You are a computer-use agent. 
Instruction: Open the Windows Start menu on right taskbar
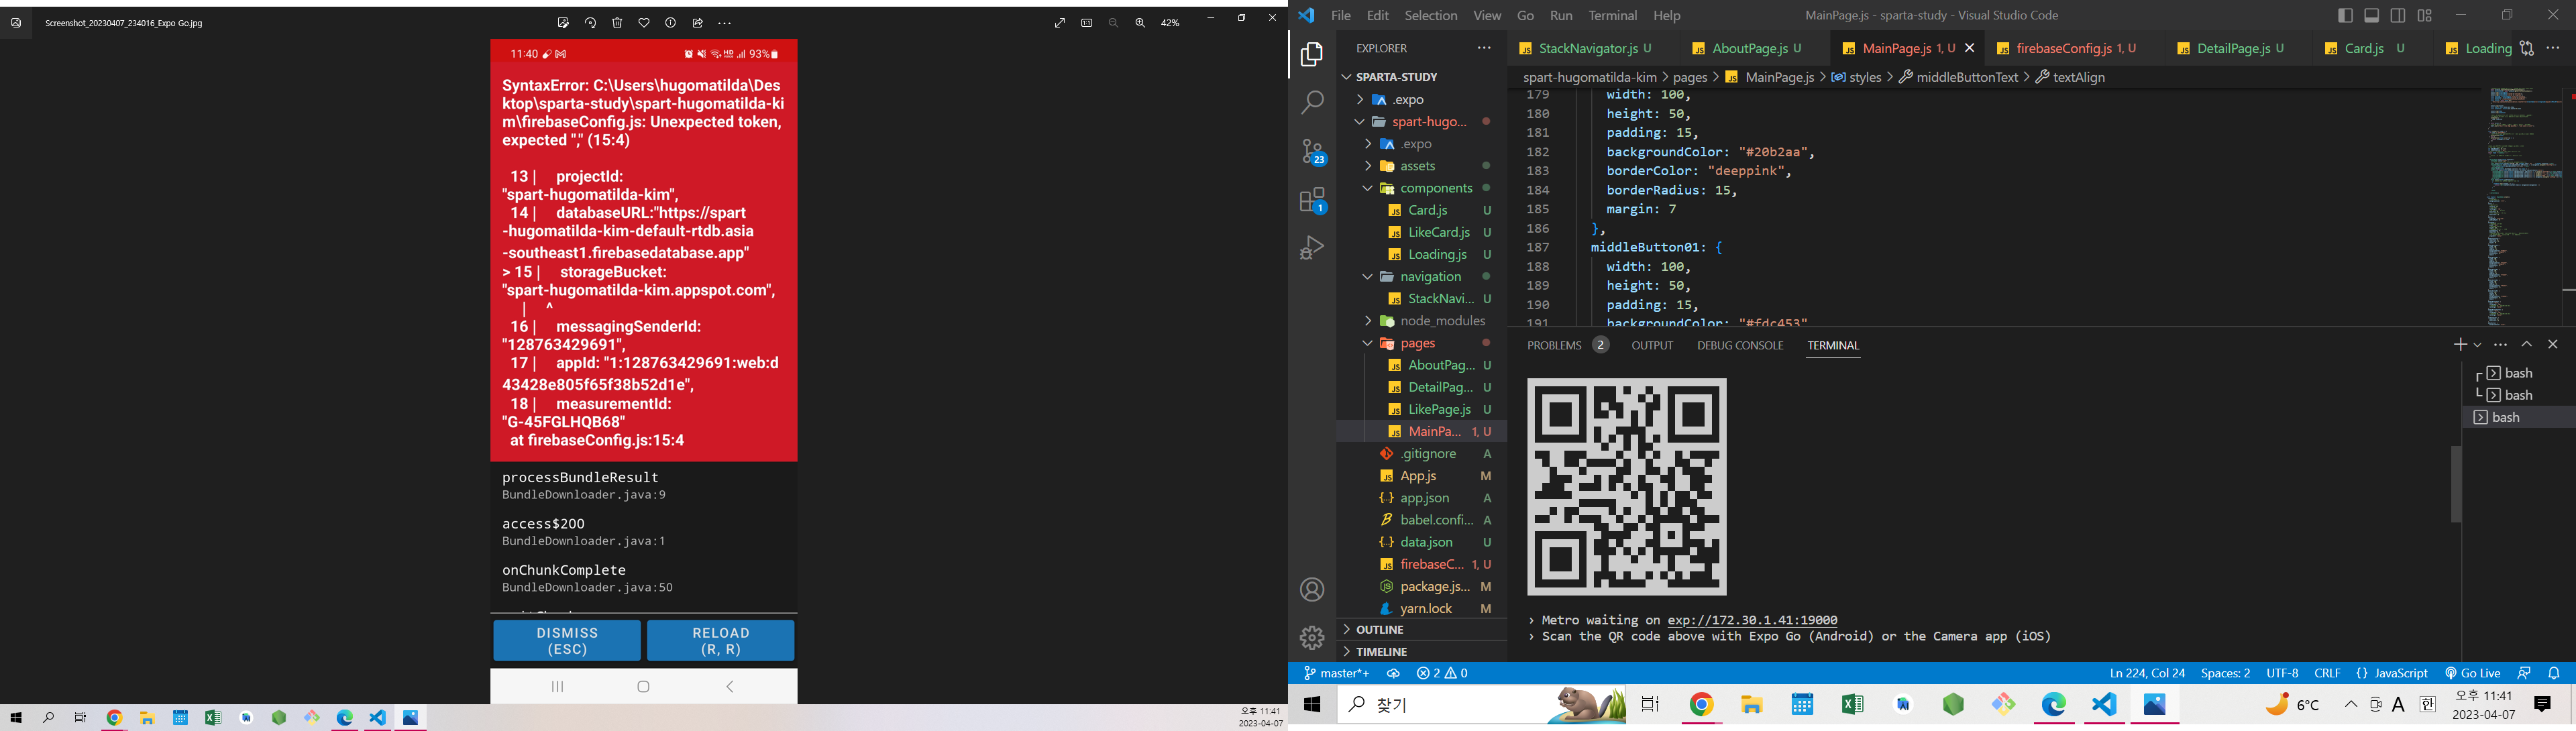click(x=1312, y=705)
